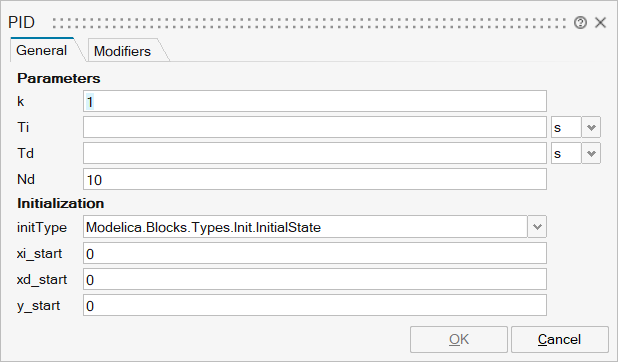The width and height of the screenshot is (618, 362).
Task: Select the Td unit box showing s
Action: pyautogui.click(x=566, y=153)
